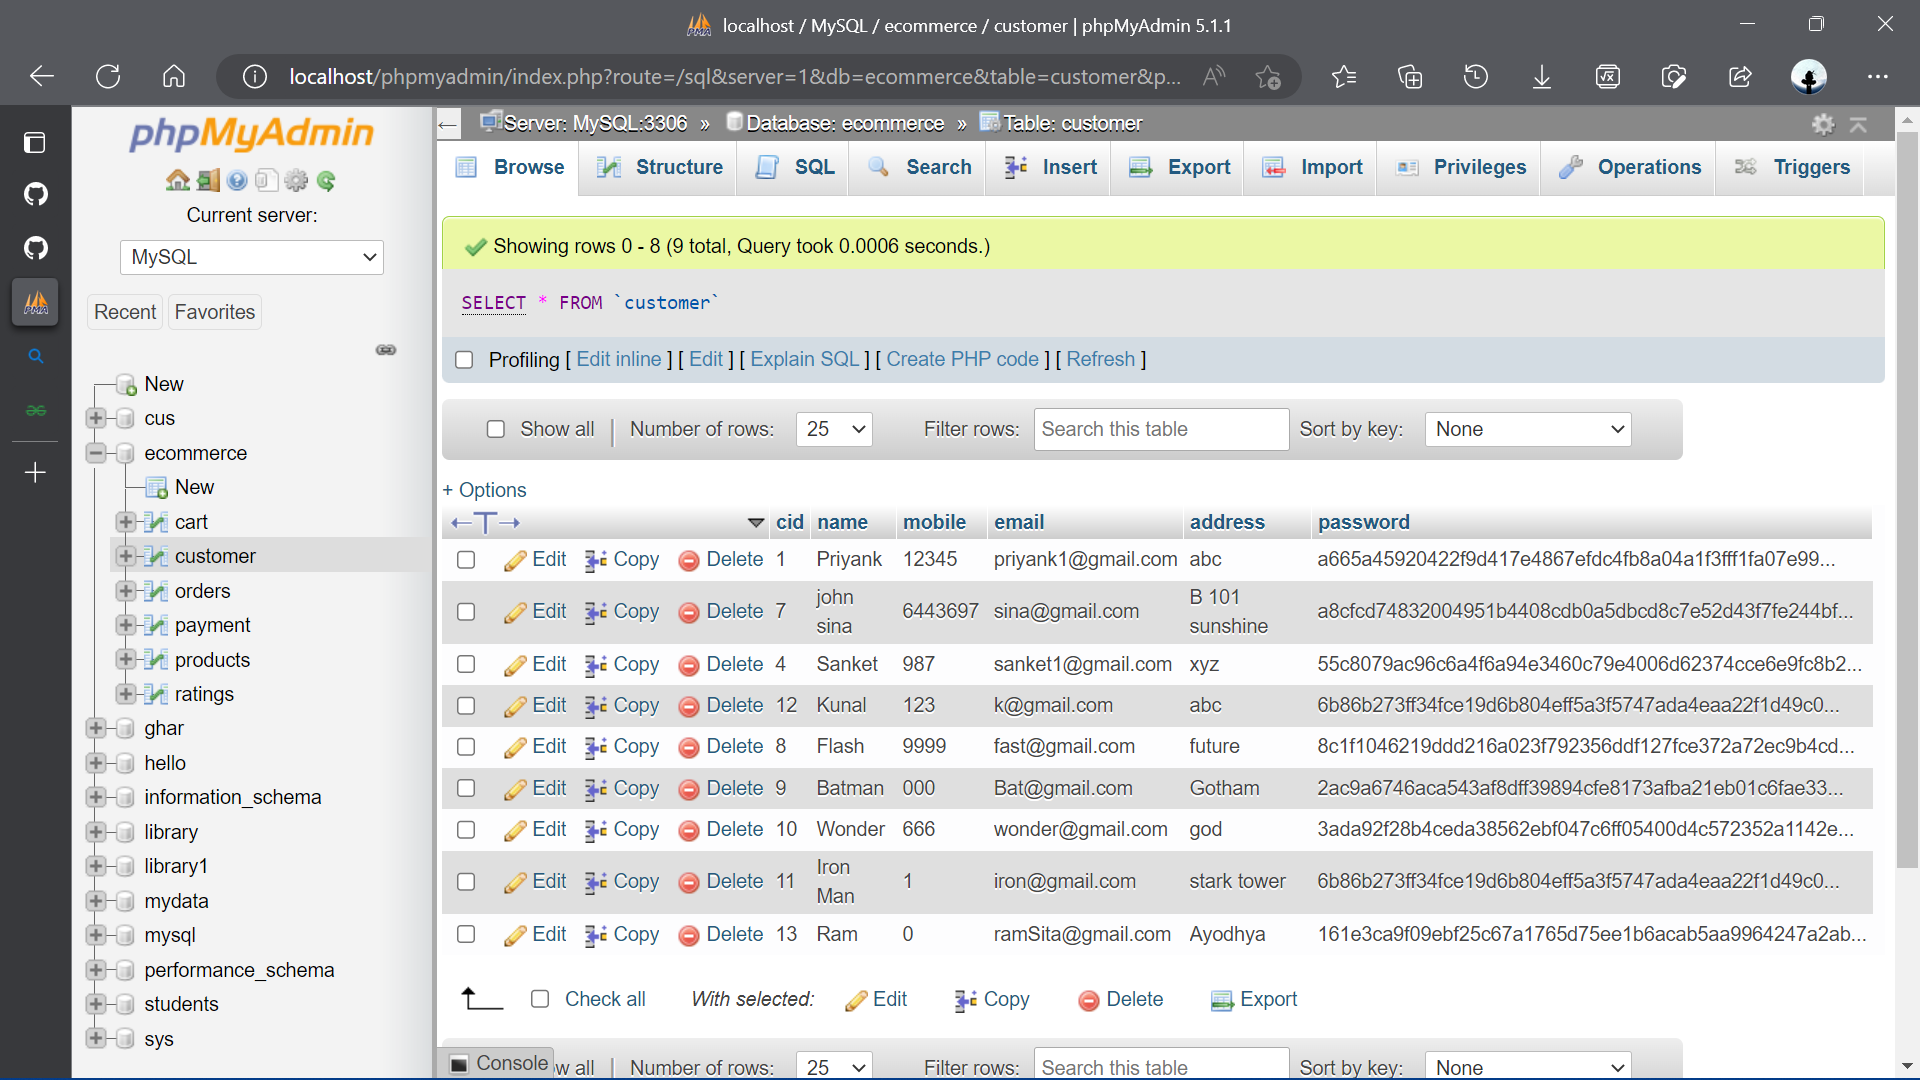Open the settings gear below the logo
The height and width of the screenshot is (1080, 1920).
pos(296,181)
